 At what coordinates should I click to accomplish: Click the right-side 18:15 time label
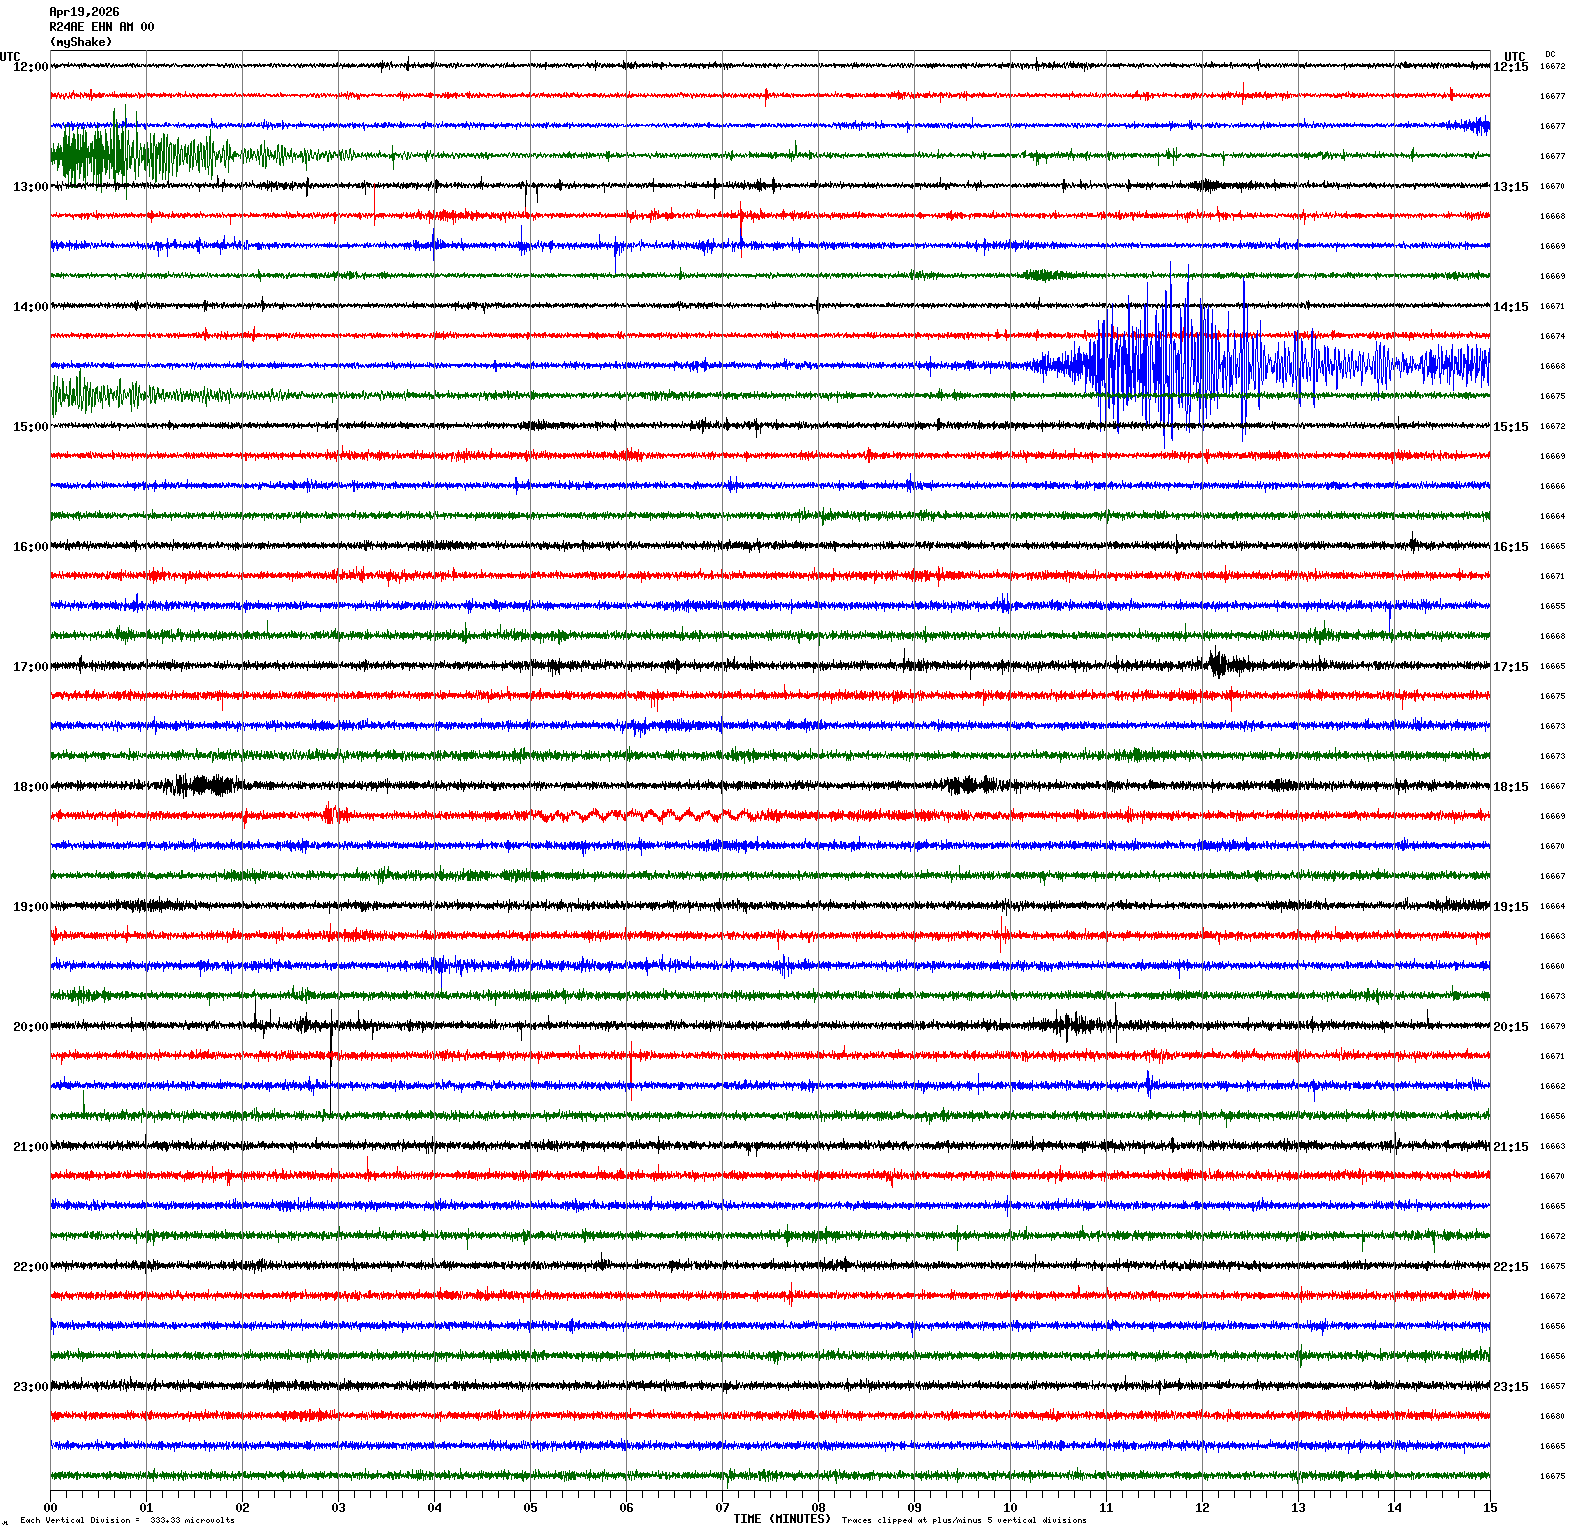click(x=1510, y=787)
